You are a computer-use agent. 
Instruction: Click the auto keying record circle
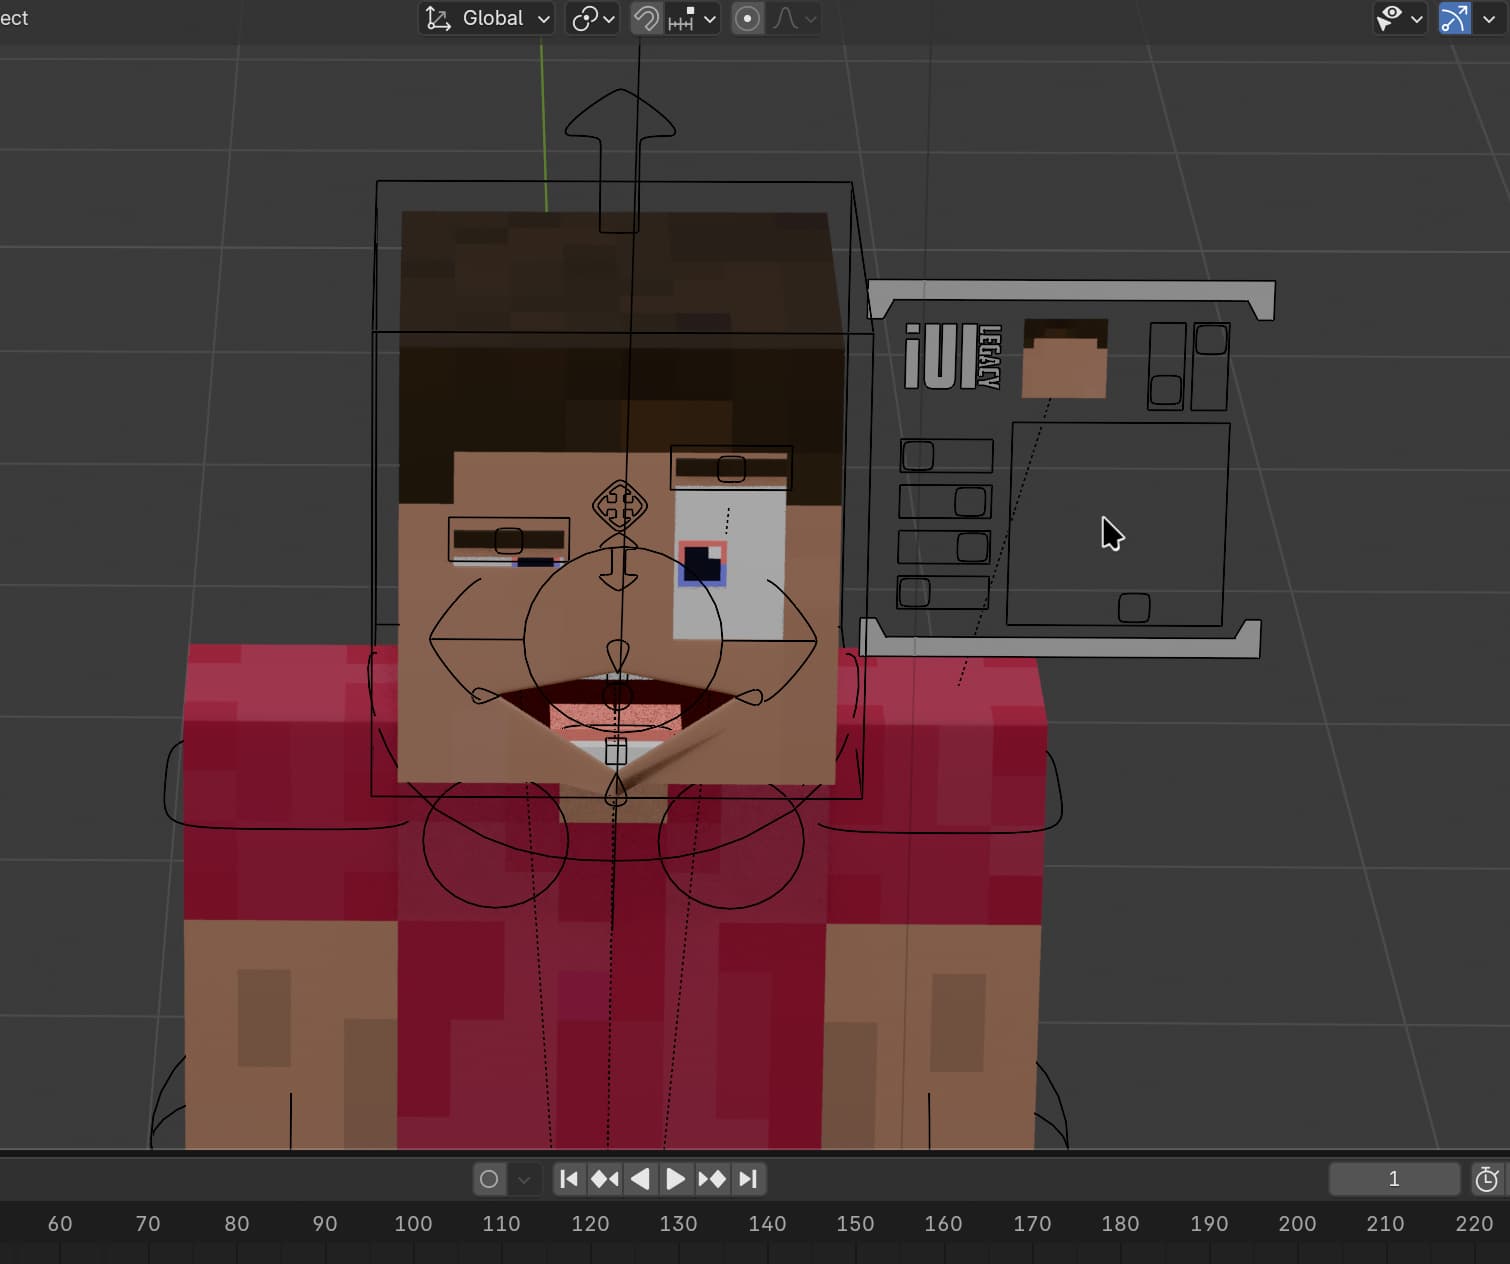pos(489,1179)
